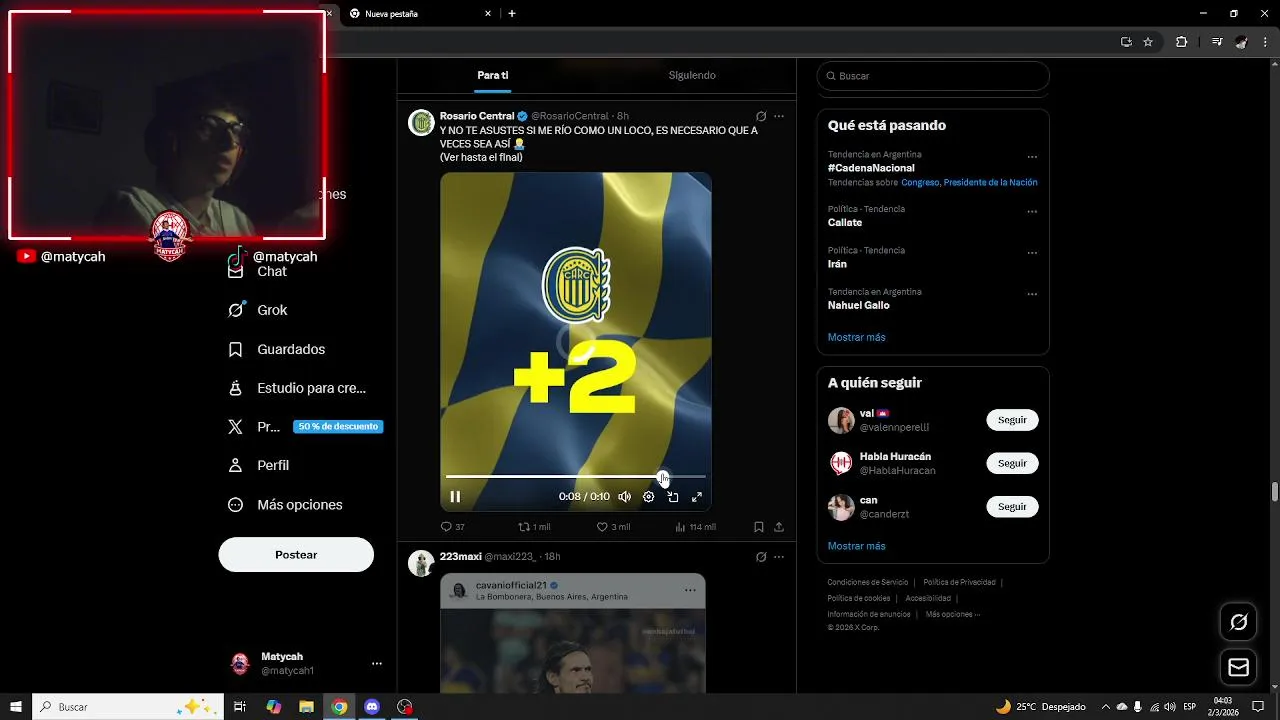Screen dimensions: 1280x720
Task: Open options for #CadenaNacional trend
Action: [1032, 157]
